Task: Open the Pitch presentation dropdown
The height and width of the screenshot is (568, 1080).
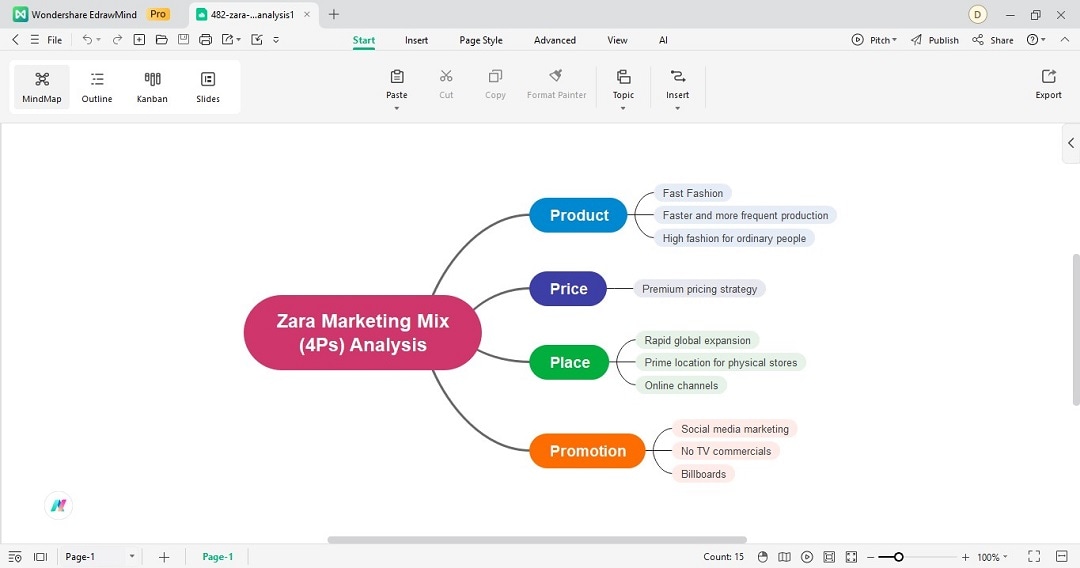Action: (x=874, y=40)
